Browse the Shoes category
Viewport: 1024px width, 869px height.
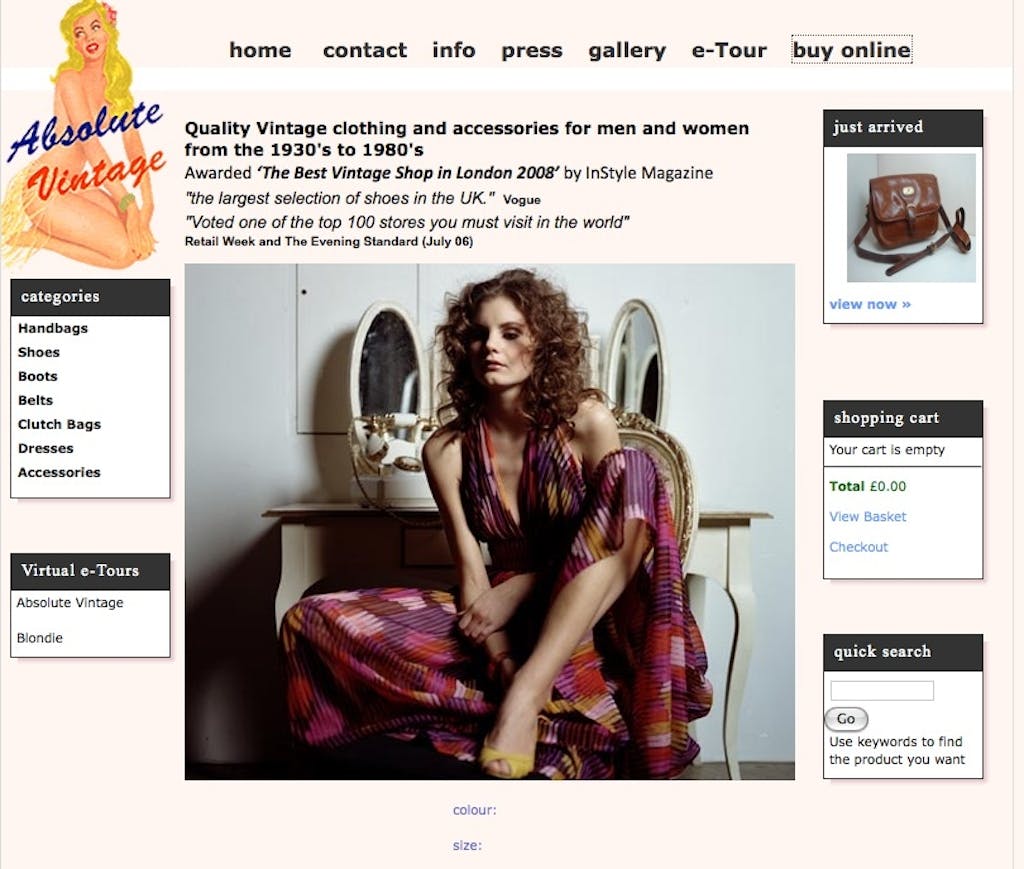39,353
